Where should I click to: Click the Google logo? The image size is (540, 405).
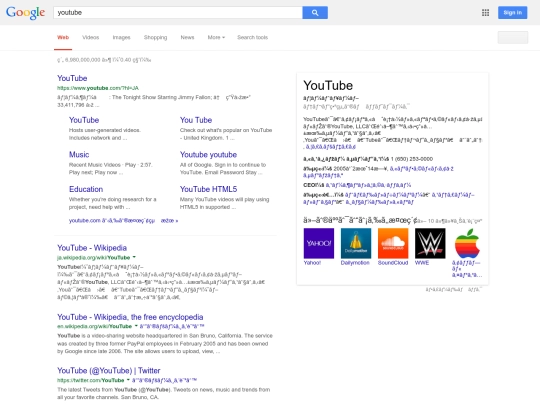tap(25, 13)
